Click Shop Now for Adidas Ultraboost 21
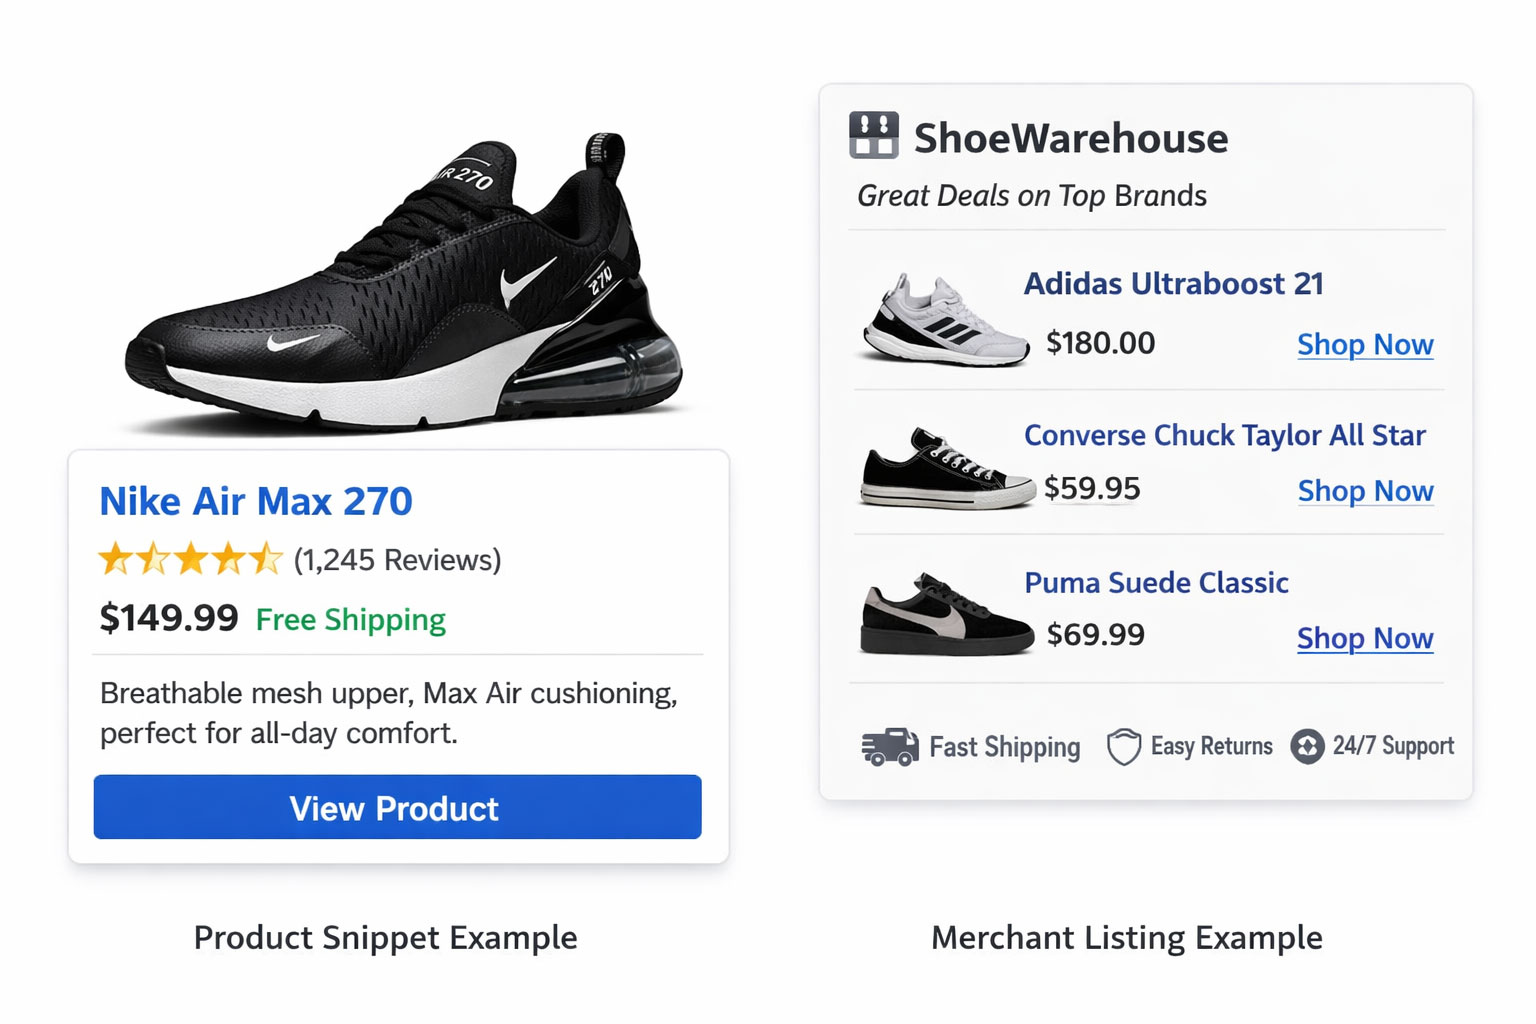 [x=1365, y=344]
